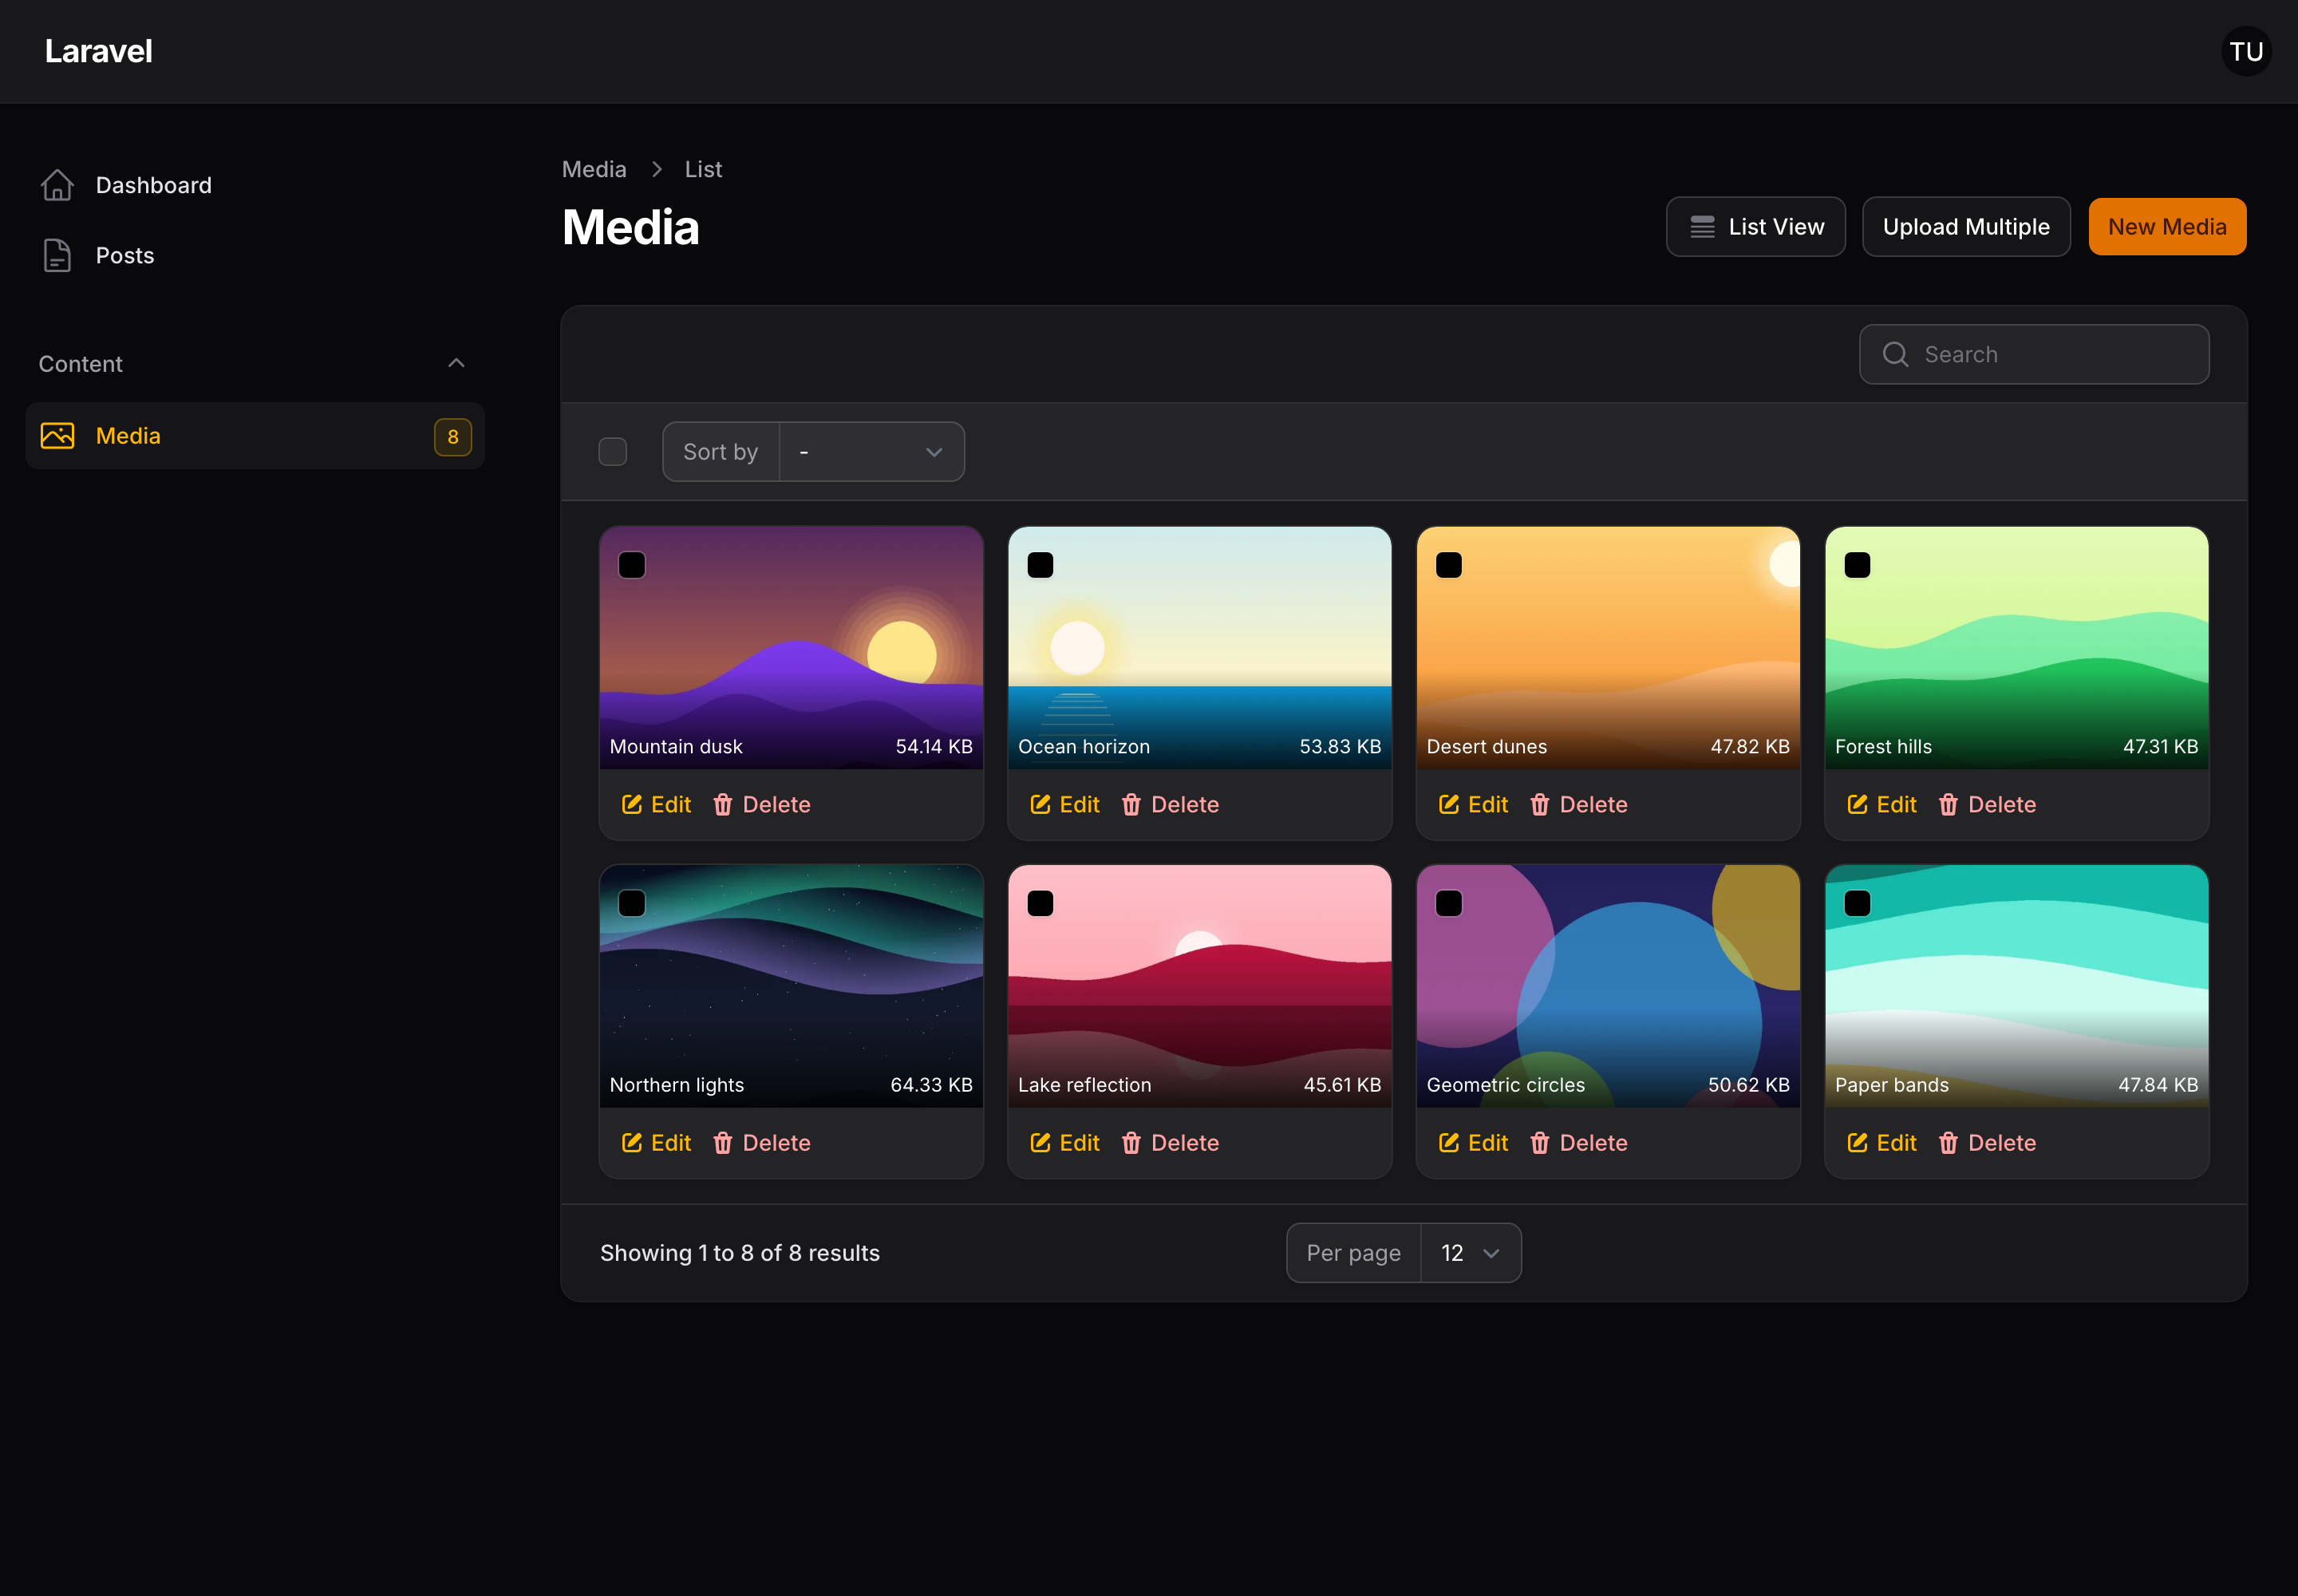Click the Media image icon in sidebar
The width and height of the screenshot is (2298, 1596).
[x=57, y=436]
